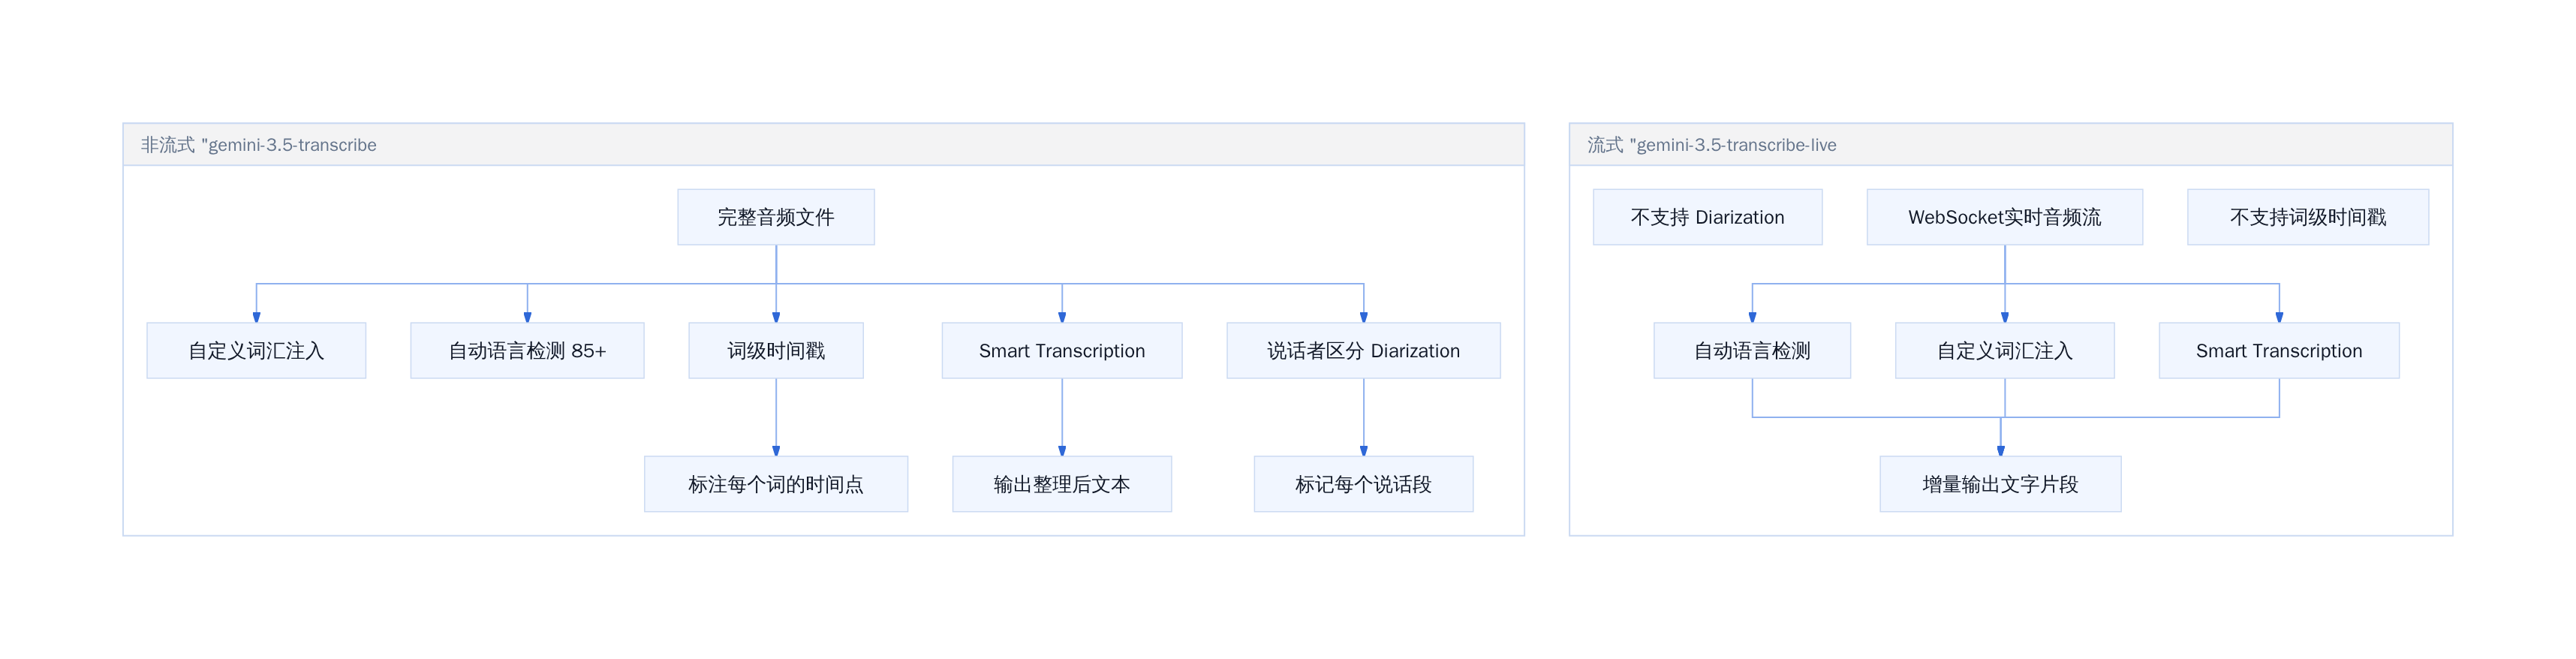Screen dimensions: 2576x659
Task: Select the 自定义词汇注入 node in 非流式 group
Action: pos(256,350)
